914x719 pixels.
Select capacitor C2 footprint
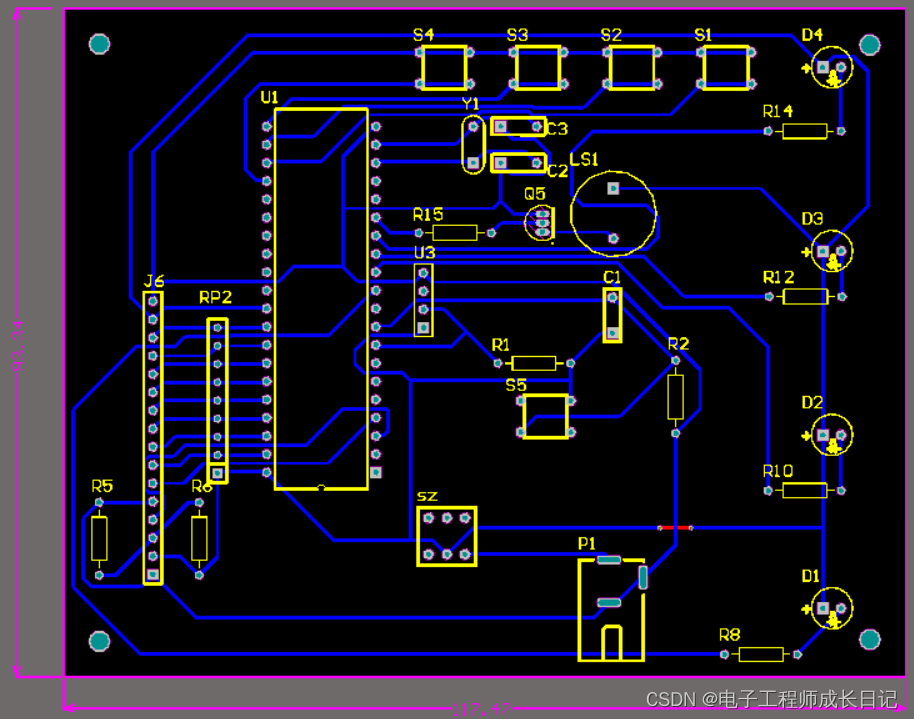coord(518,163)
